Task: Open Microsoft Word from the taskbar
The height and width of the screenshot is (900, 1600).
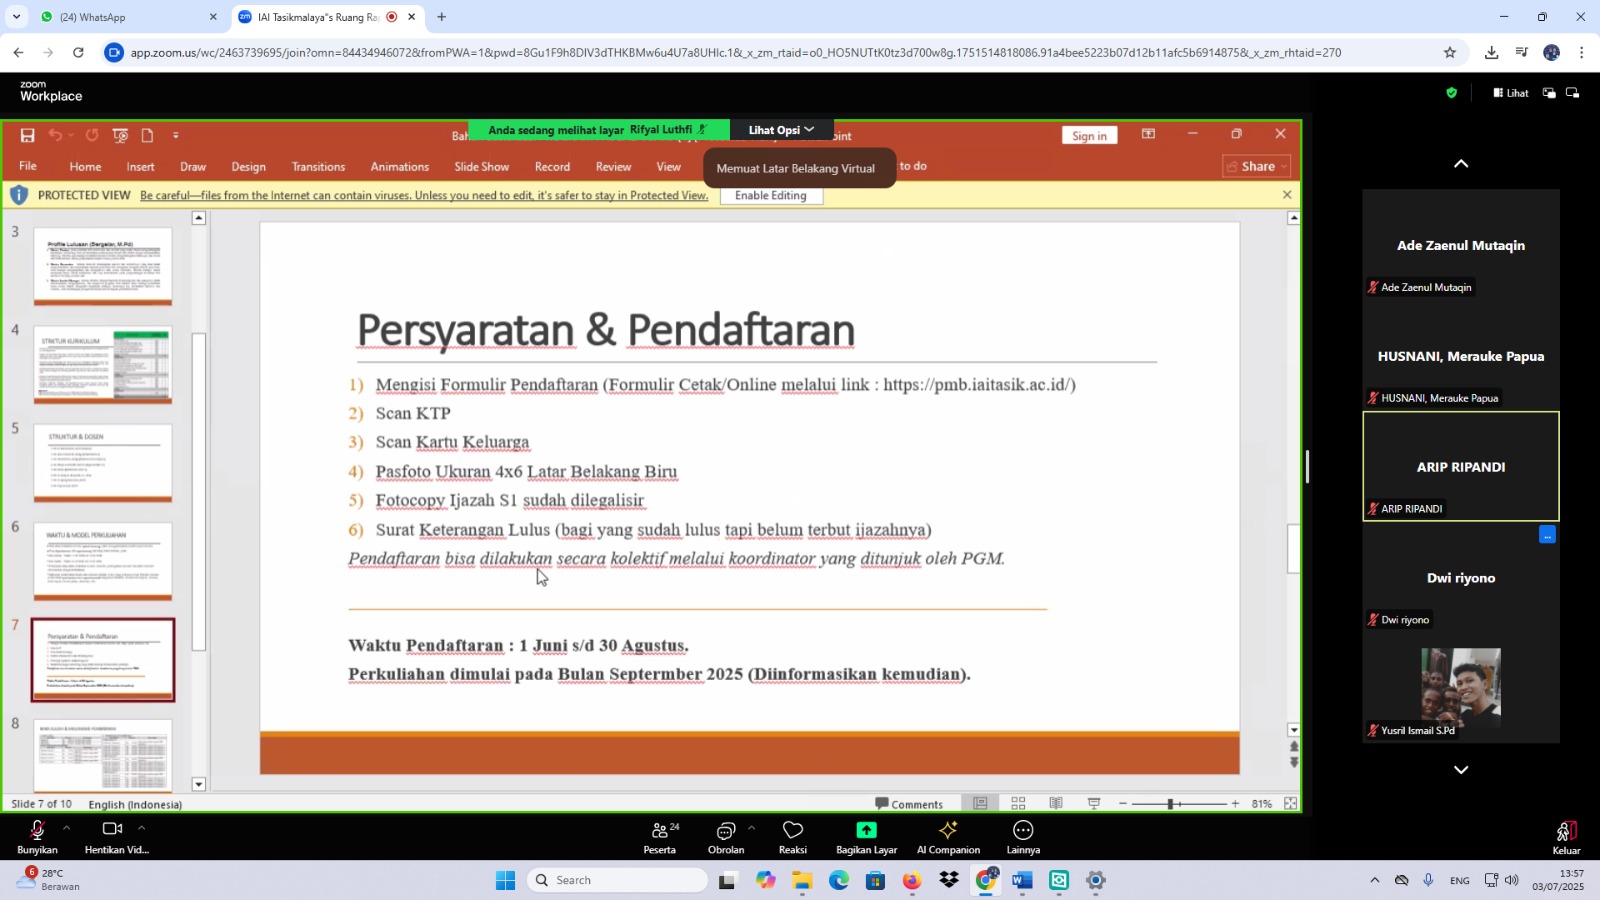Action: click(1021, 880)
